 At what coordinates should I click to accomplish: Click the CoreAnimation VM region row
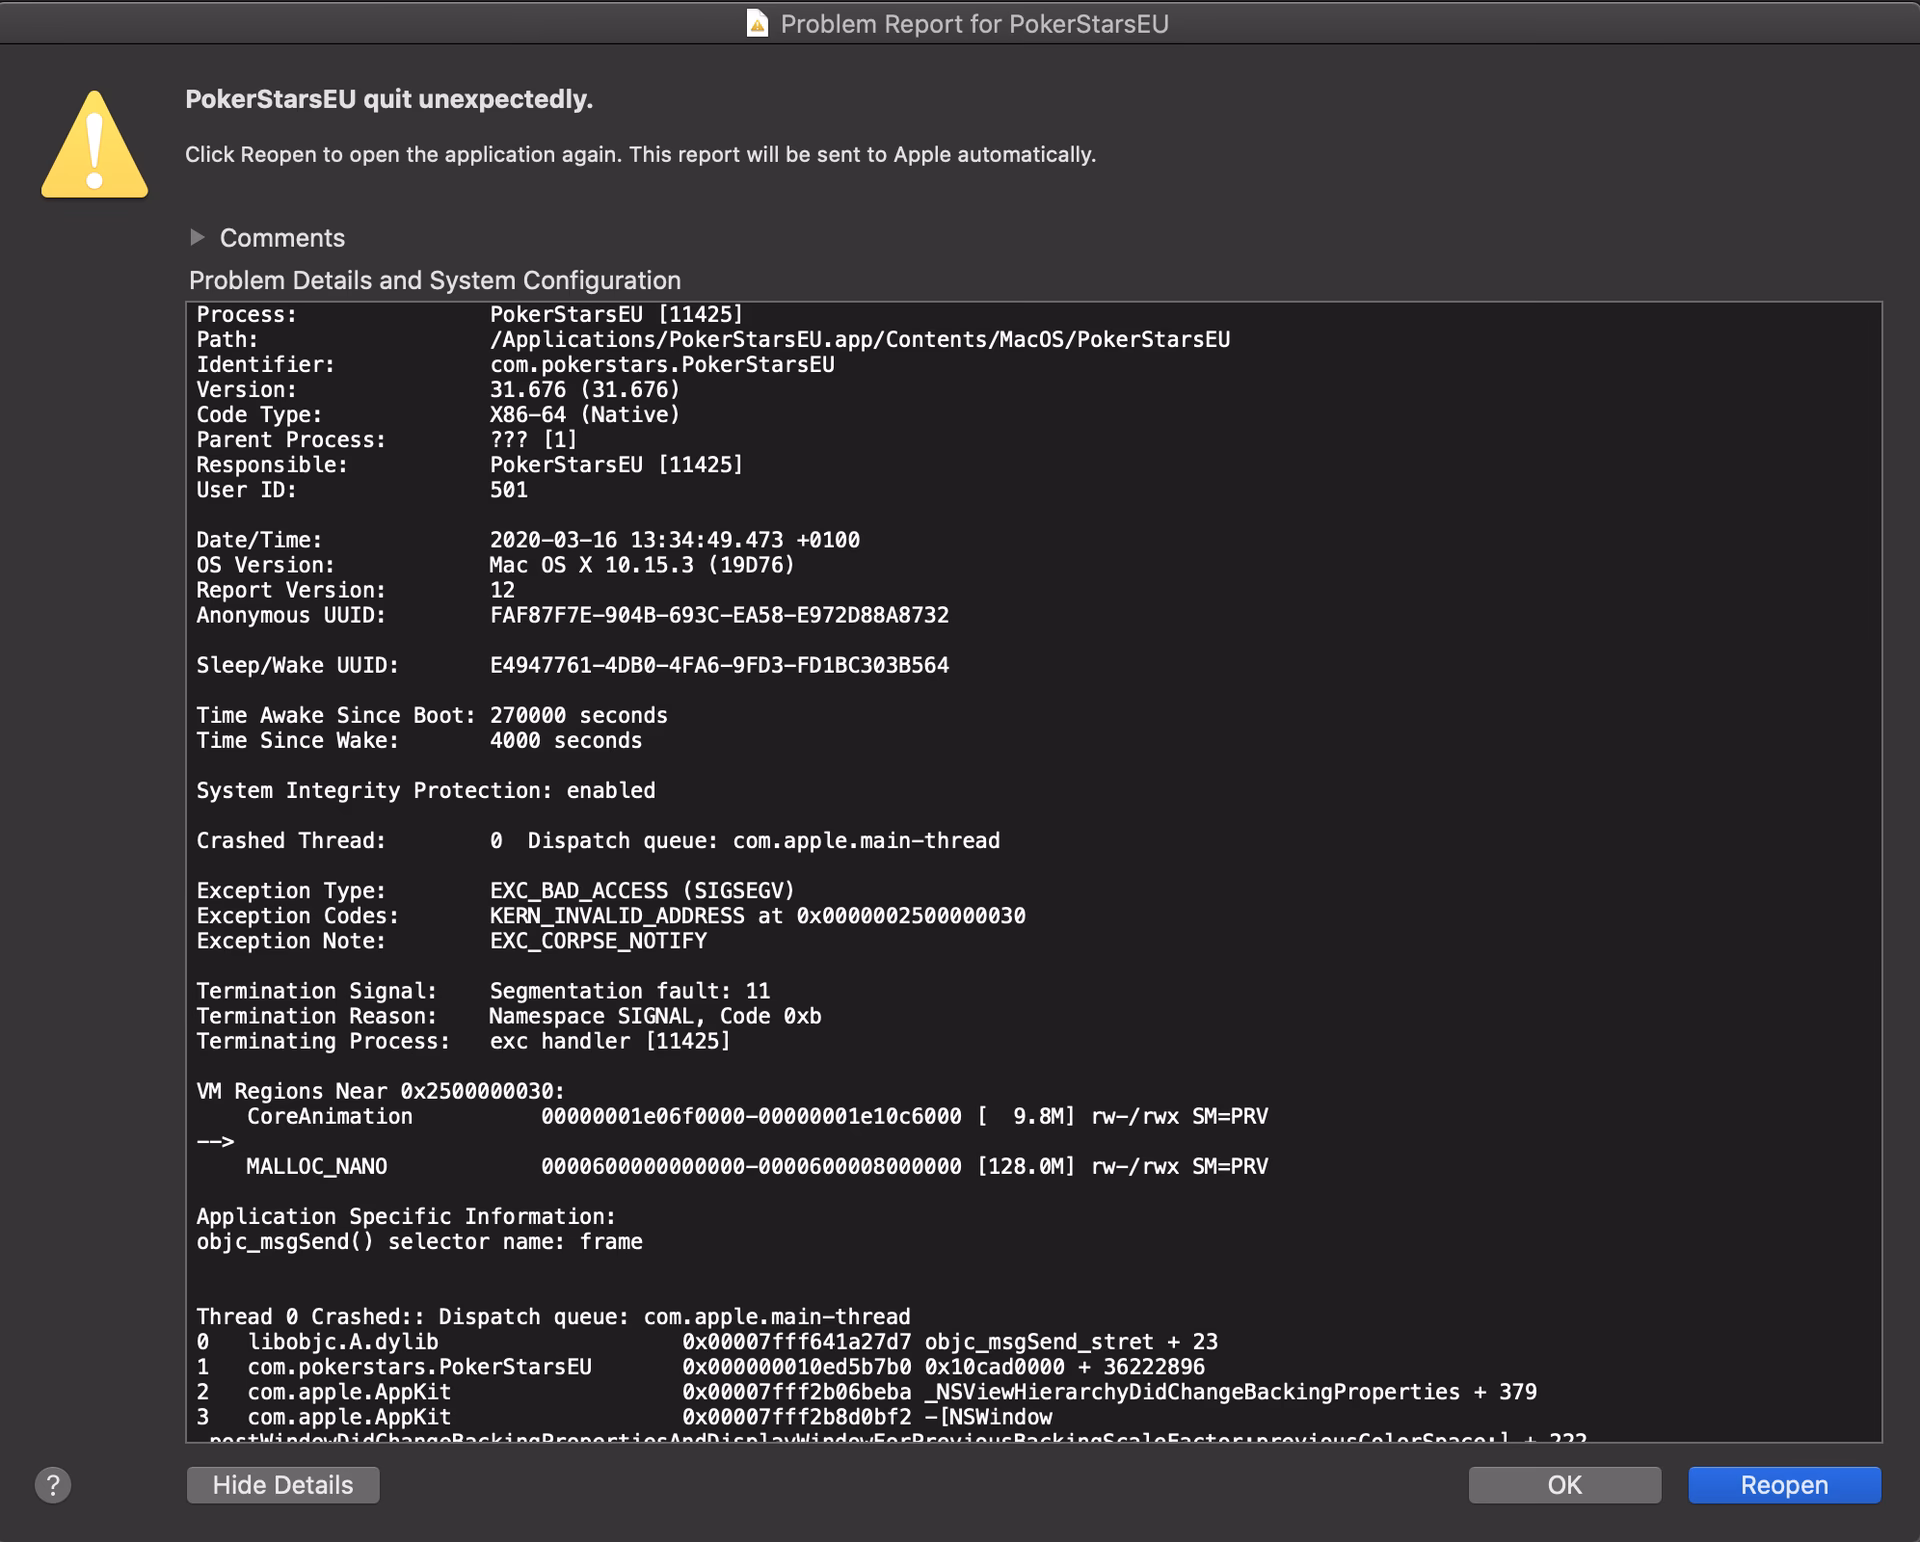pos(757,1116)
